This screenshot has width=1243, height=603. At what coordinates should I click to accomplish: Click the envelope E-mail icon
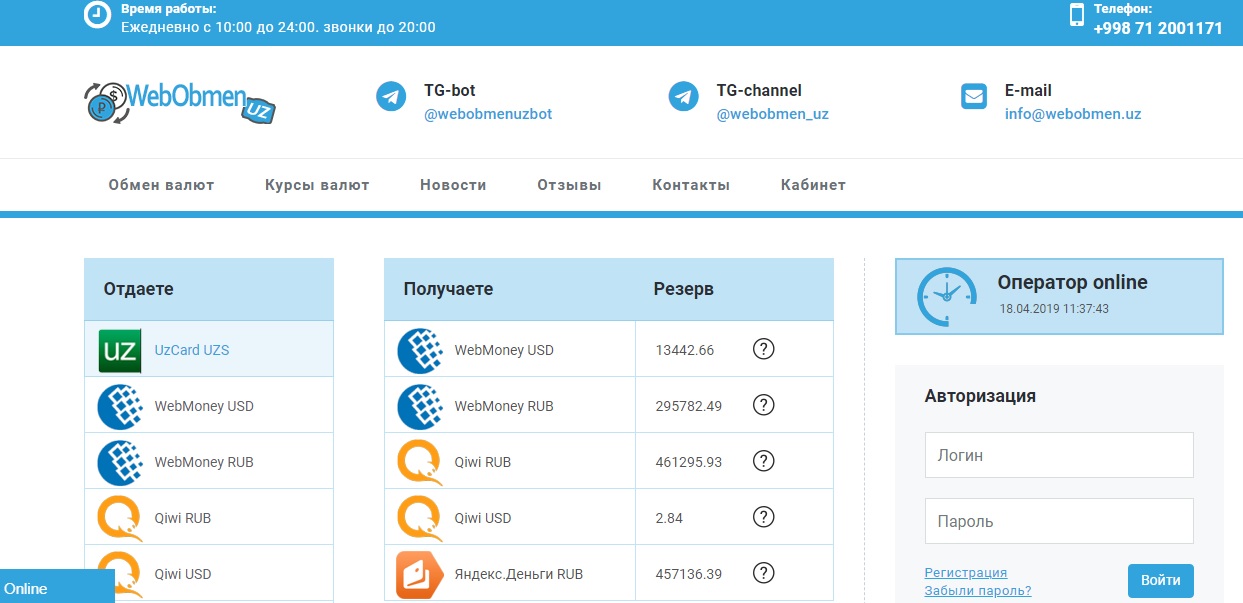pos(973,97)
